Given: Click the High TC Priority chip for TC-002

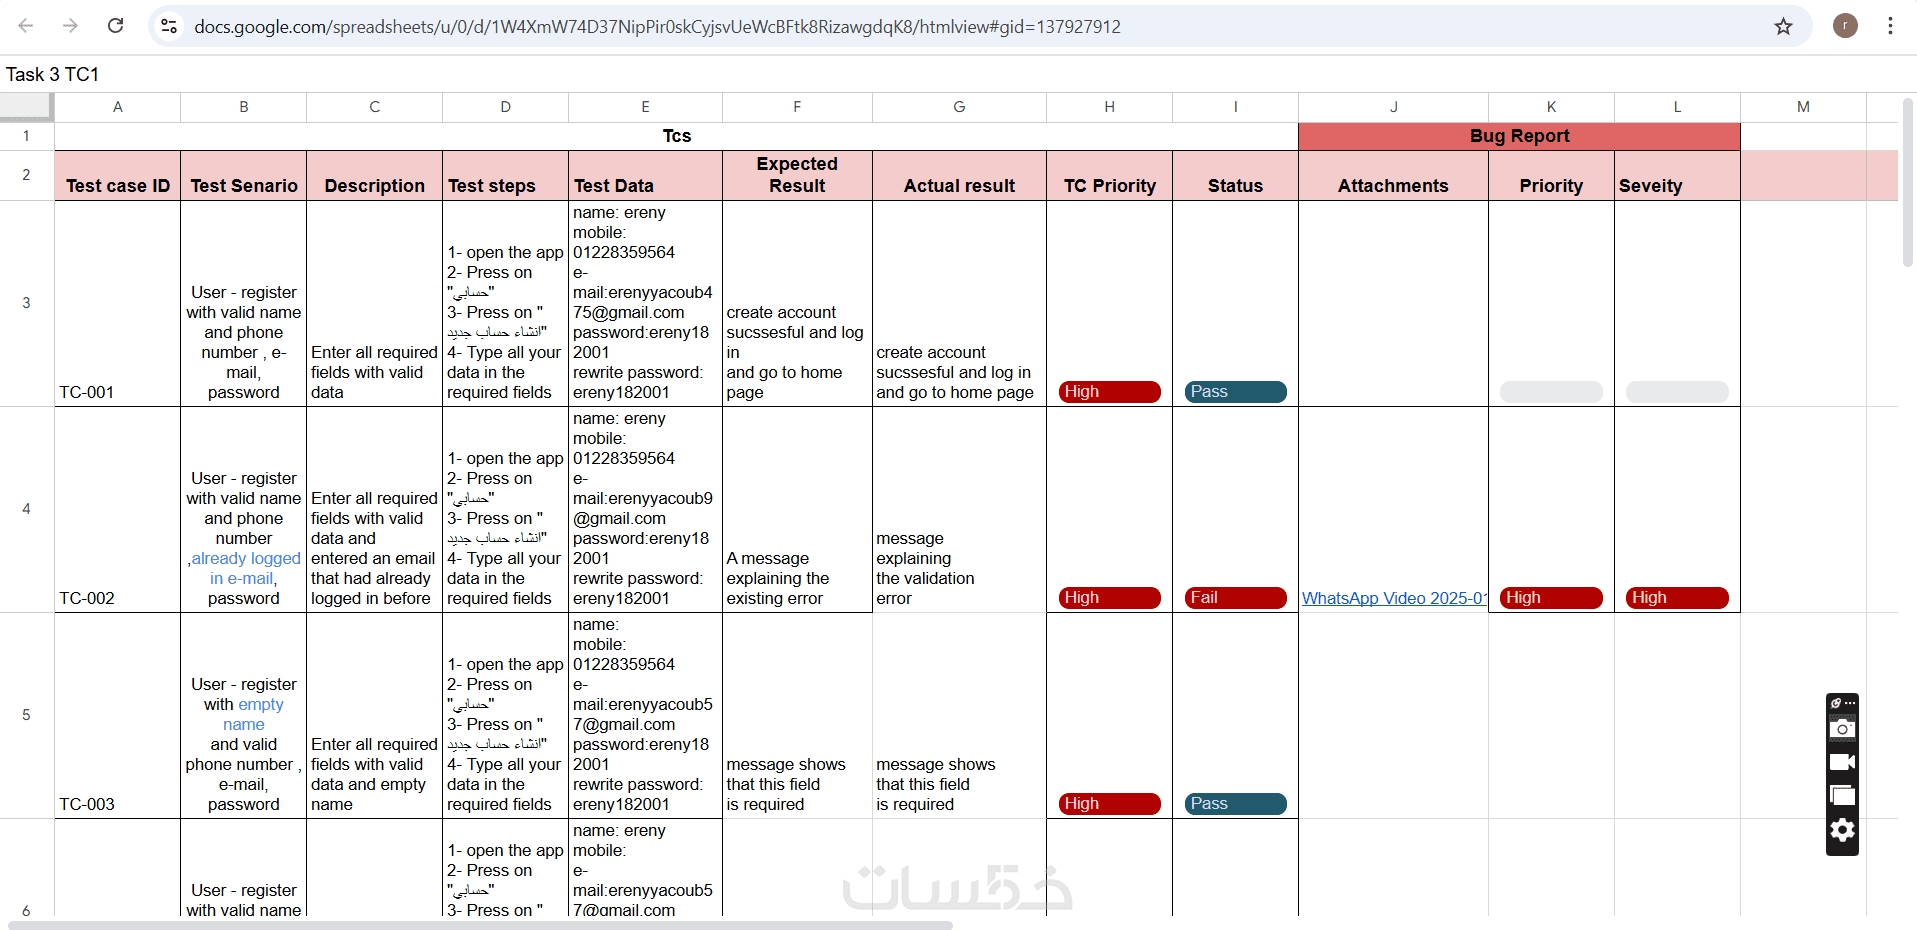Looking at the screenshot, I should point(1109,598).
